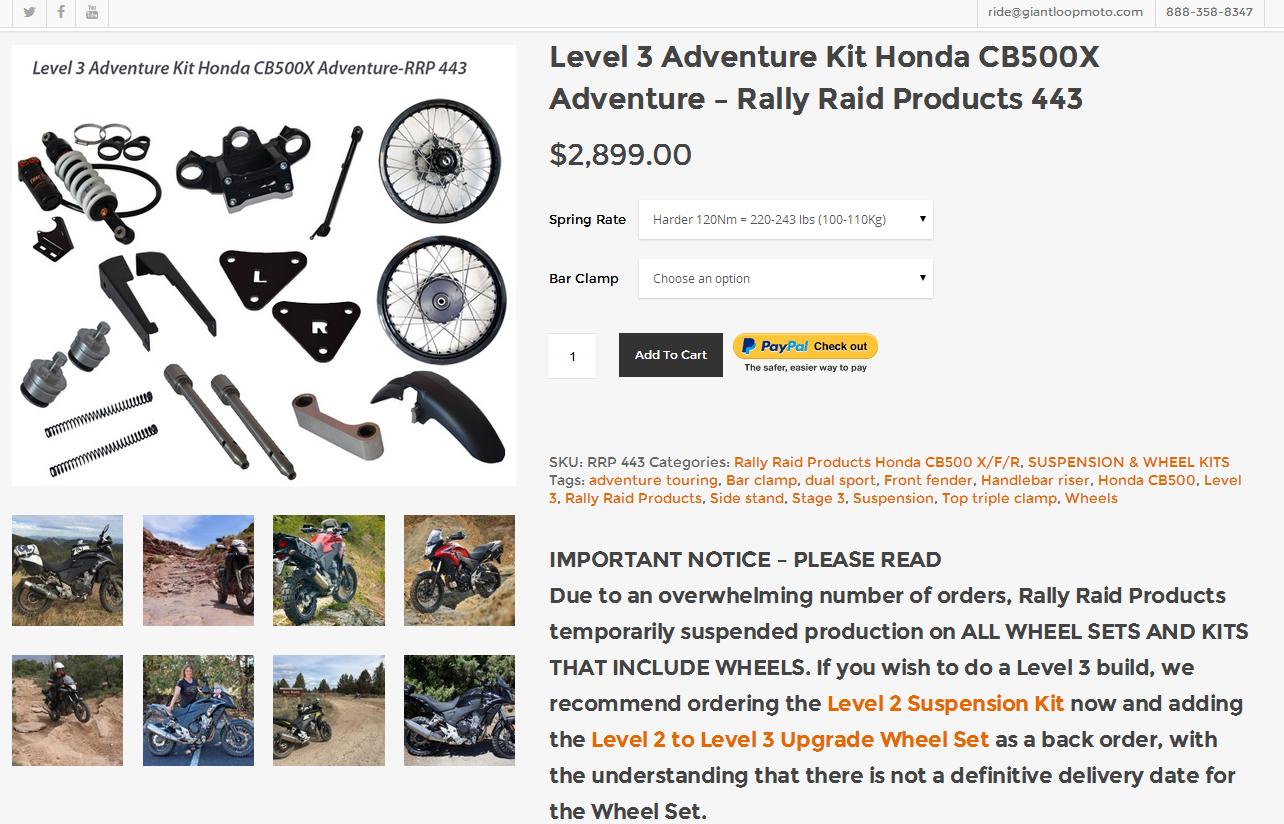View the main Level 3 kit product image
Viewport: 1284px width, 824px height.
pos(264,265)
